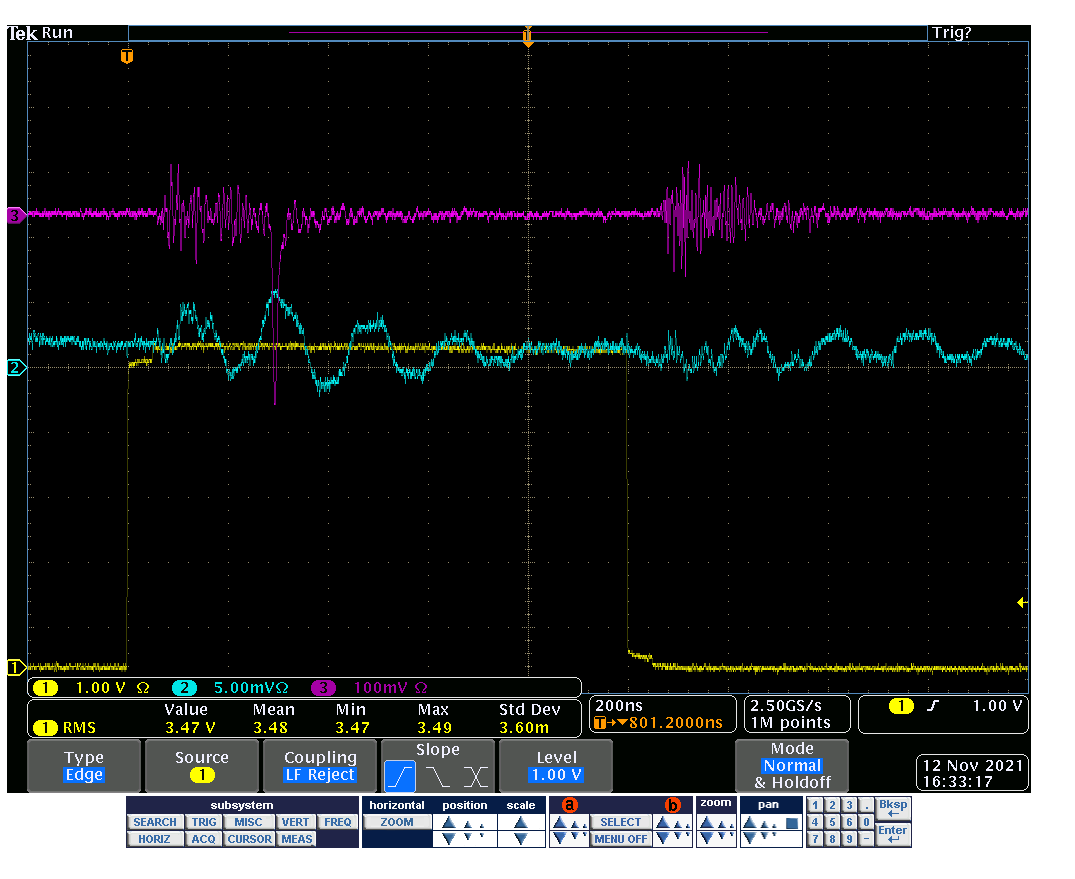Click the Enter key on keypad
This screenshot has height=879, width=1075.
tap(892, 834)
